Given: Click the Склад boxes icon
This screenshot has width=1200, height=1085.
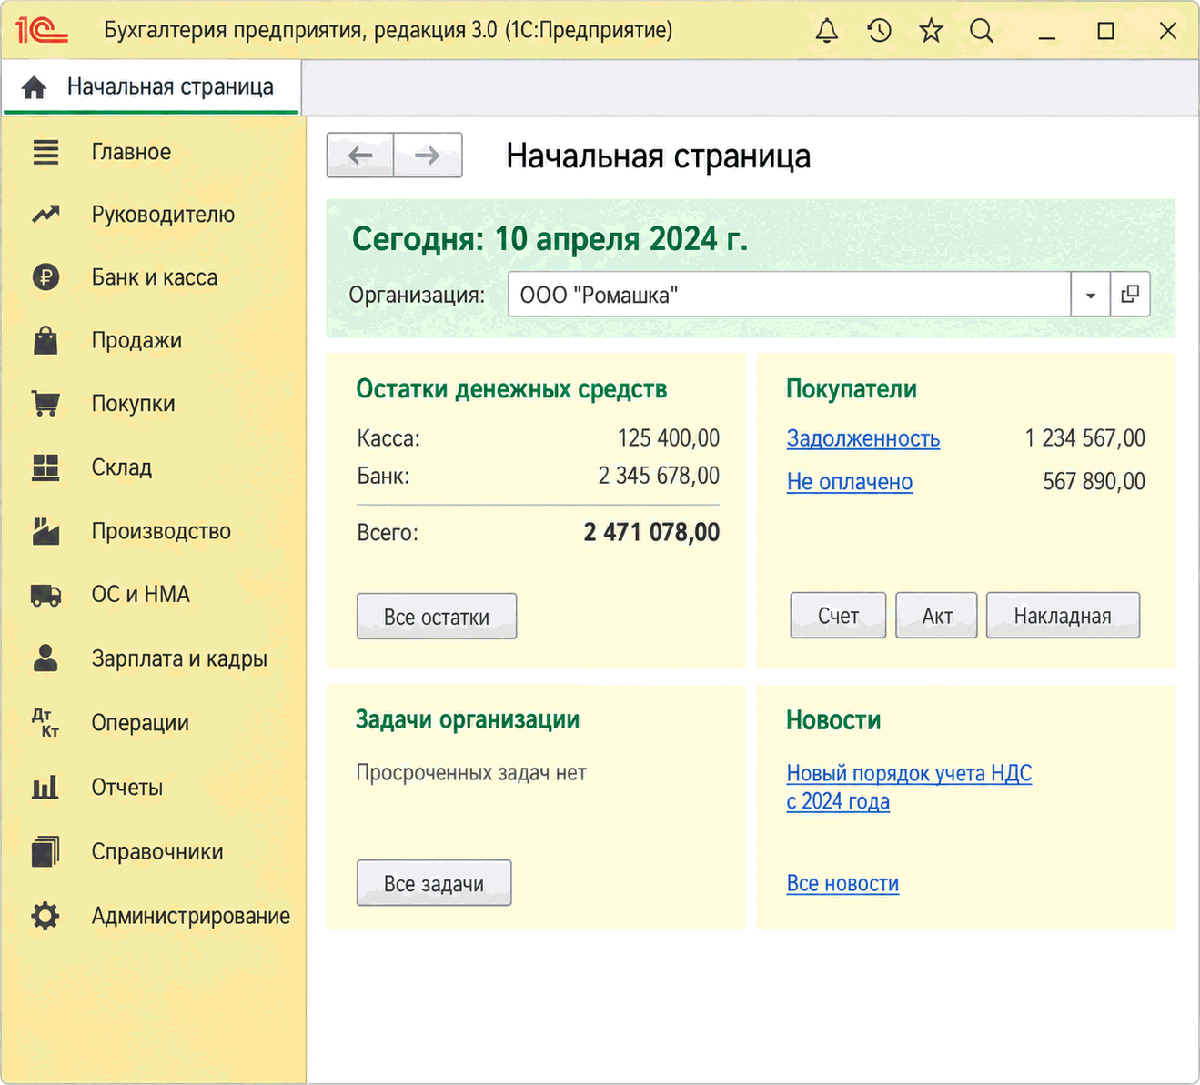Looking at the screenshot, I should click(46, 467).
